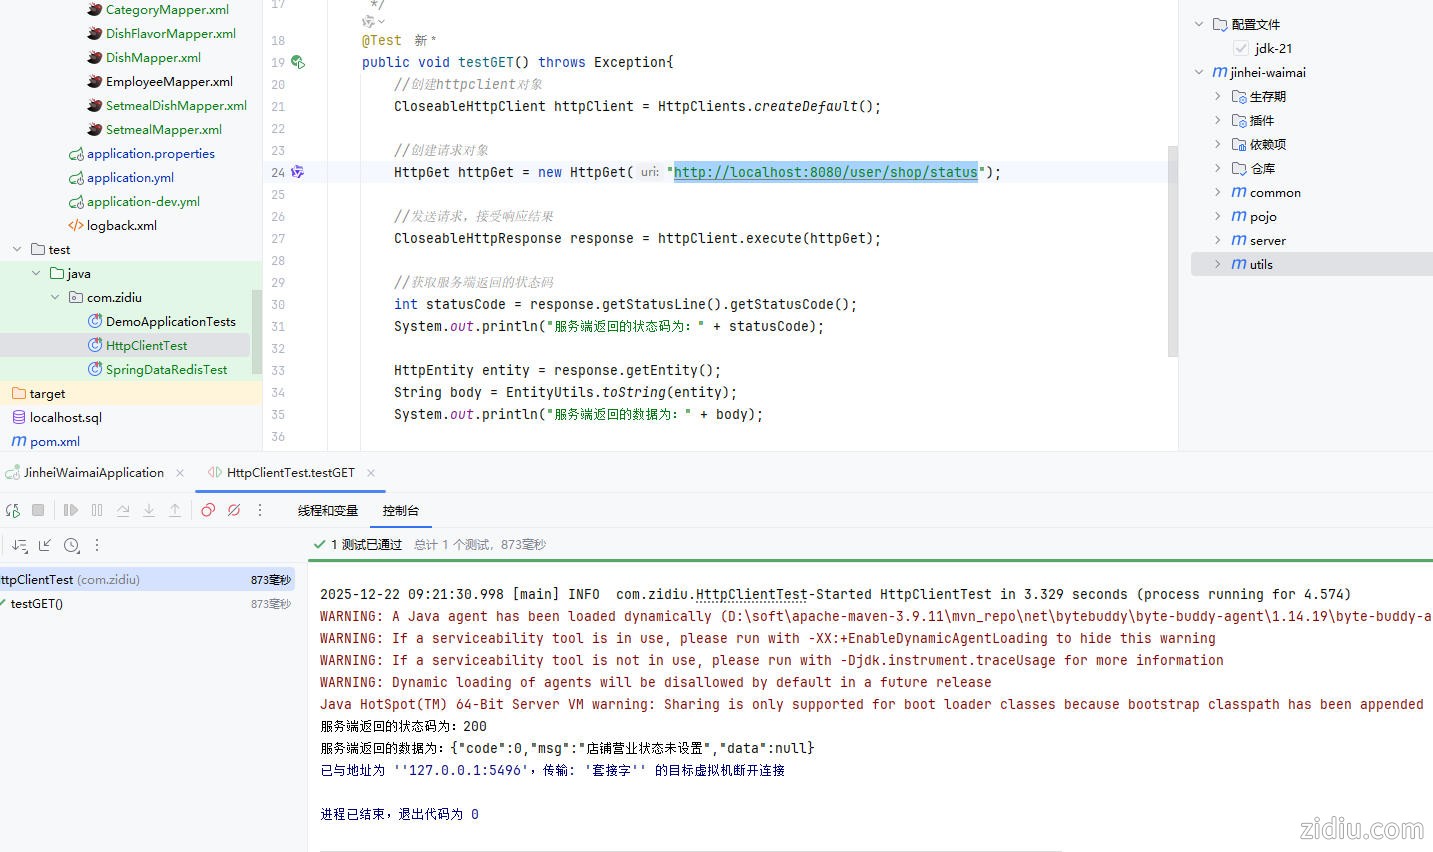Expand the 依赖项 node in Maven panel

click(1217, 144)
